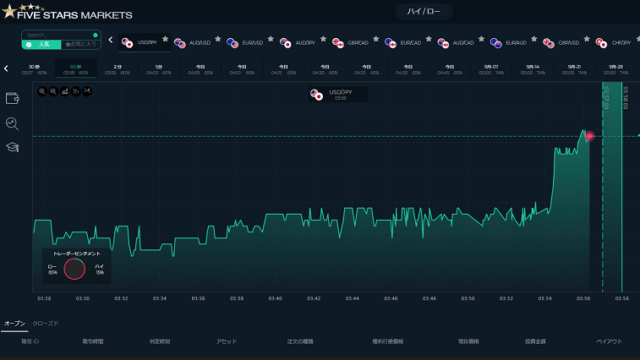
Task: Toggle favorite star for EUR/CAD
Action: (x=429, y=39)
